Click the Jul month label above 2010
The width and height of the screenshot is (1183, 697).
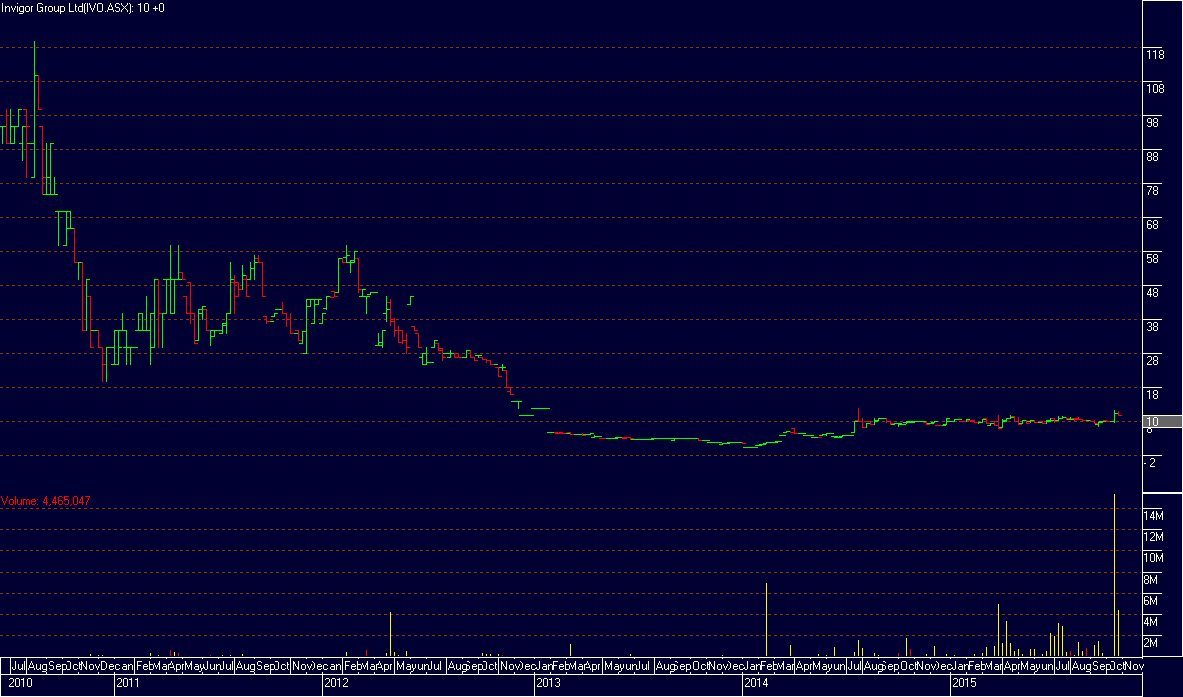pos(19,666)
